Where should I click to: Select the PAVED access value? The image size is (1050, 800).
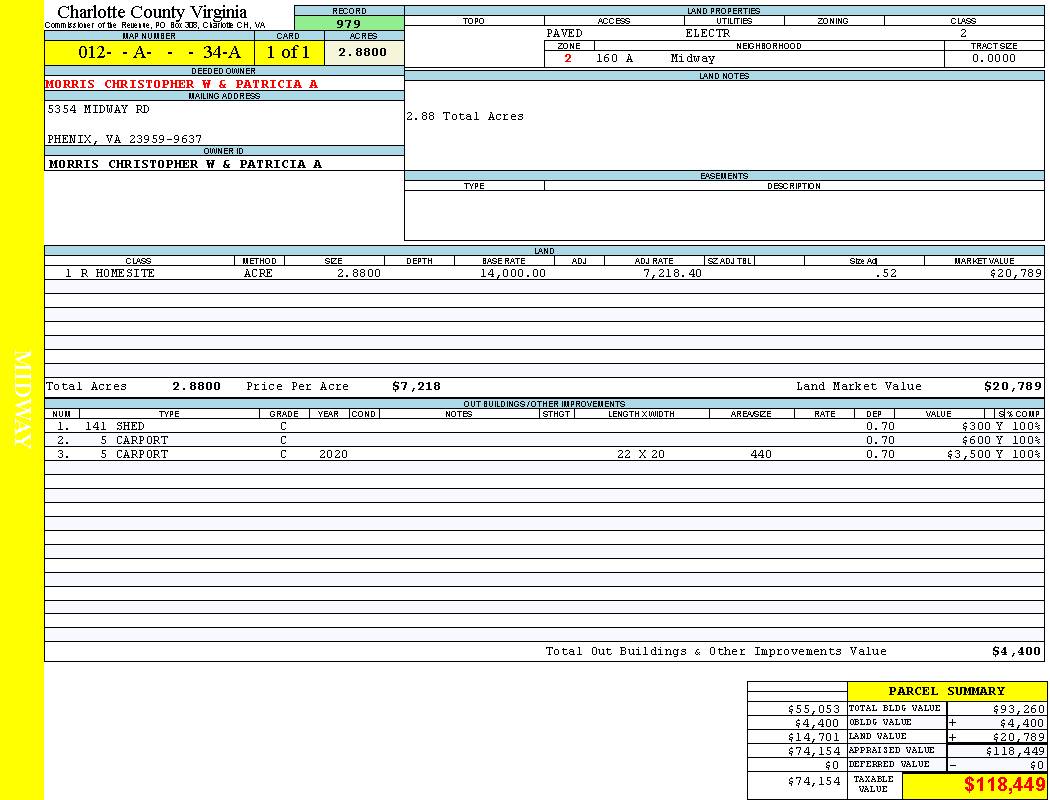(x=565, y=33)
